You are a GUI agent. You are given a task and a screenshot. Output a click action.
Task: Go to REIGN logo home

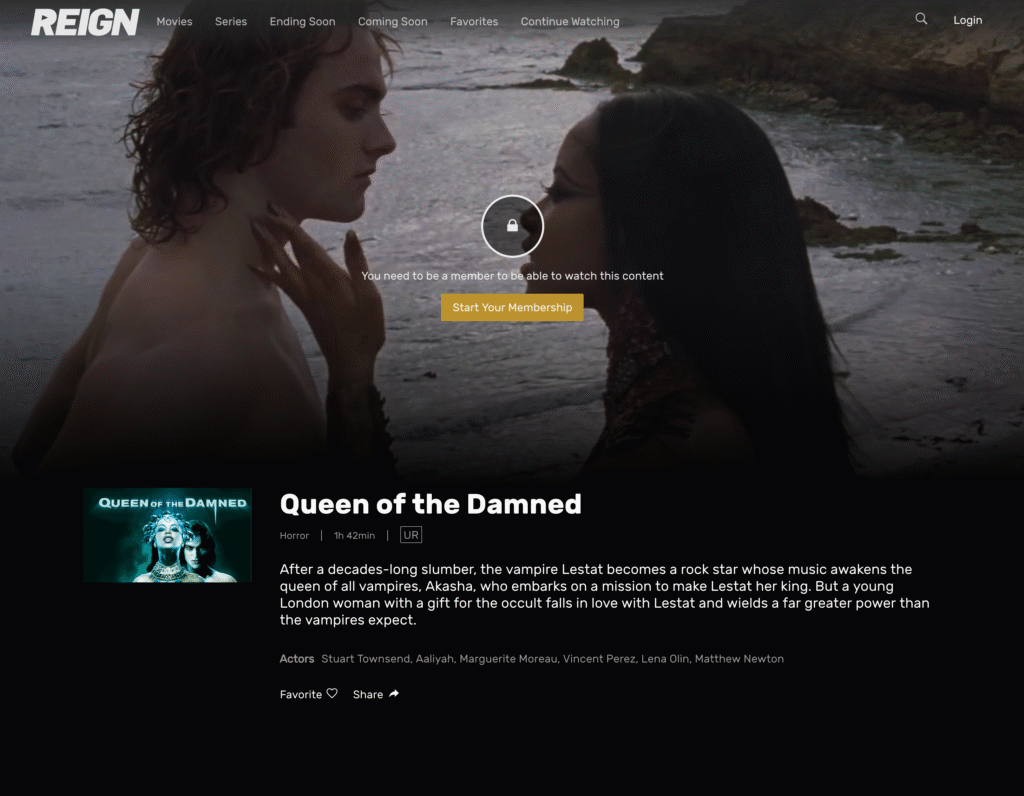tap(85, 22)
